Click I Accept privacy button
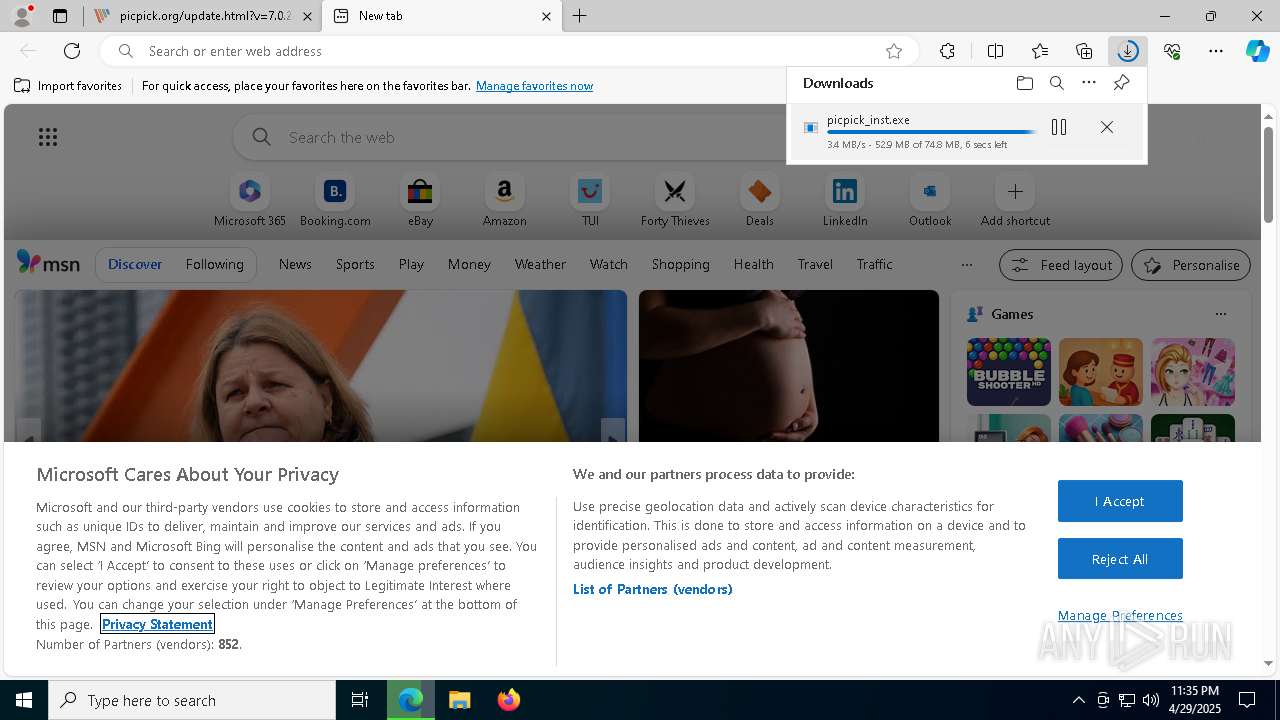This screenshot has width=1280, height=720. coord(1120,501)
